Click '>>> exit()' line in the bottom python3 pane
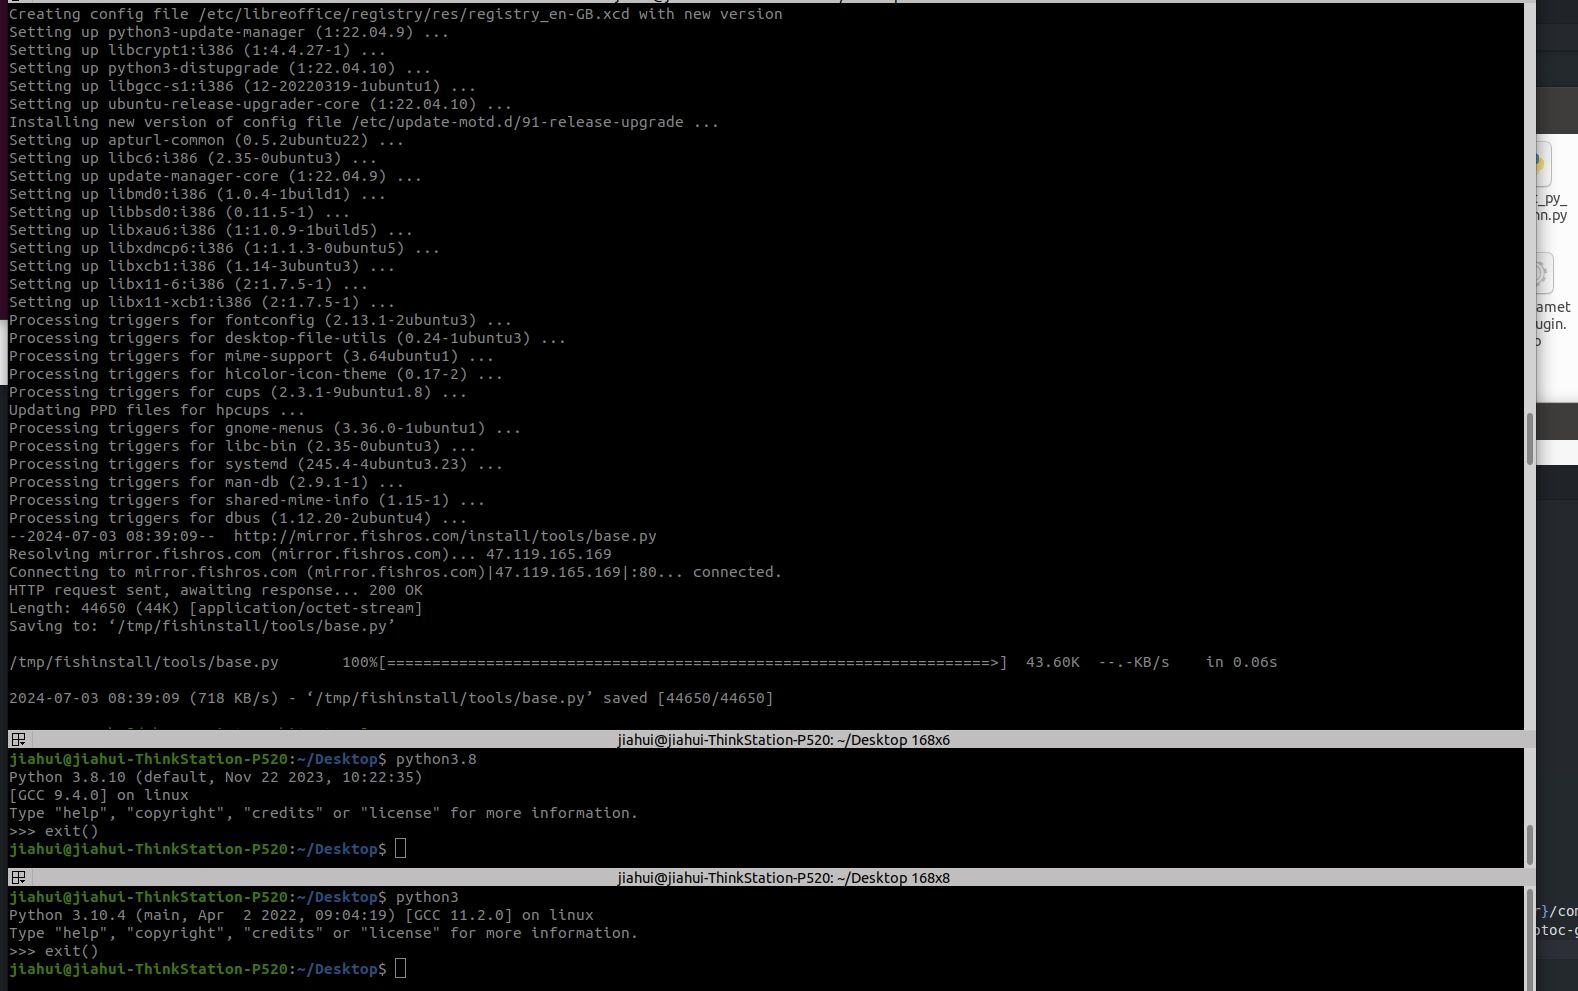Viewport: 1578px width, 991px height. tap(54, 951)
